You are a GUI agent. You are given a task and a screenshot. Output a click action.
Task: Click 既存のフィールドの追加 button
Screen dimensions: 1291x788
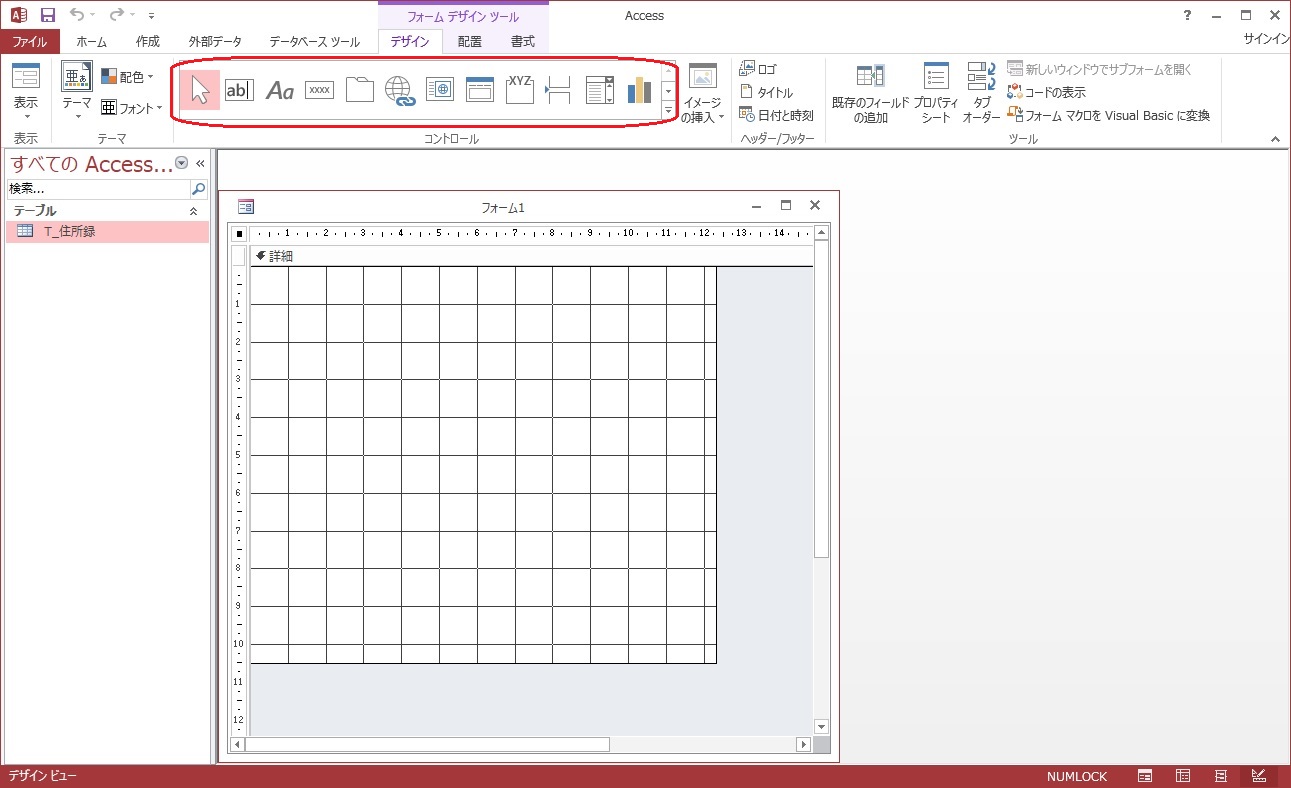click(x=871, y=94)
